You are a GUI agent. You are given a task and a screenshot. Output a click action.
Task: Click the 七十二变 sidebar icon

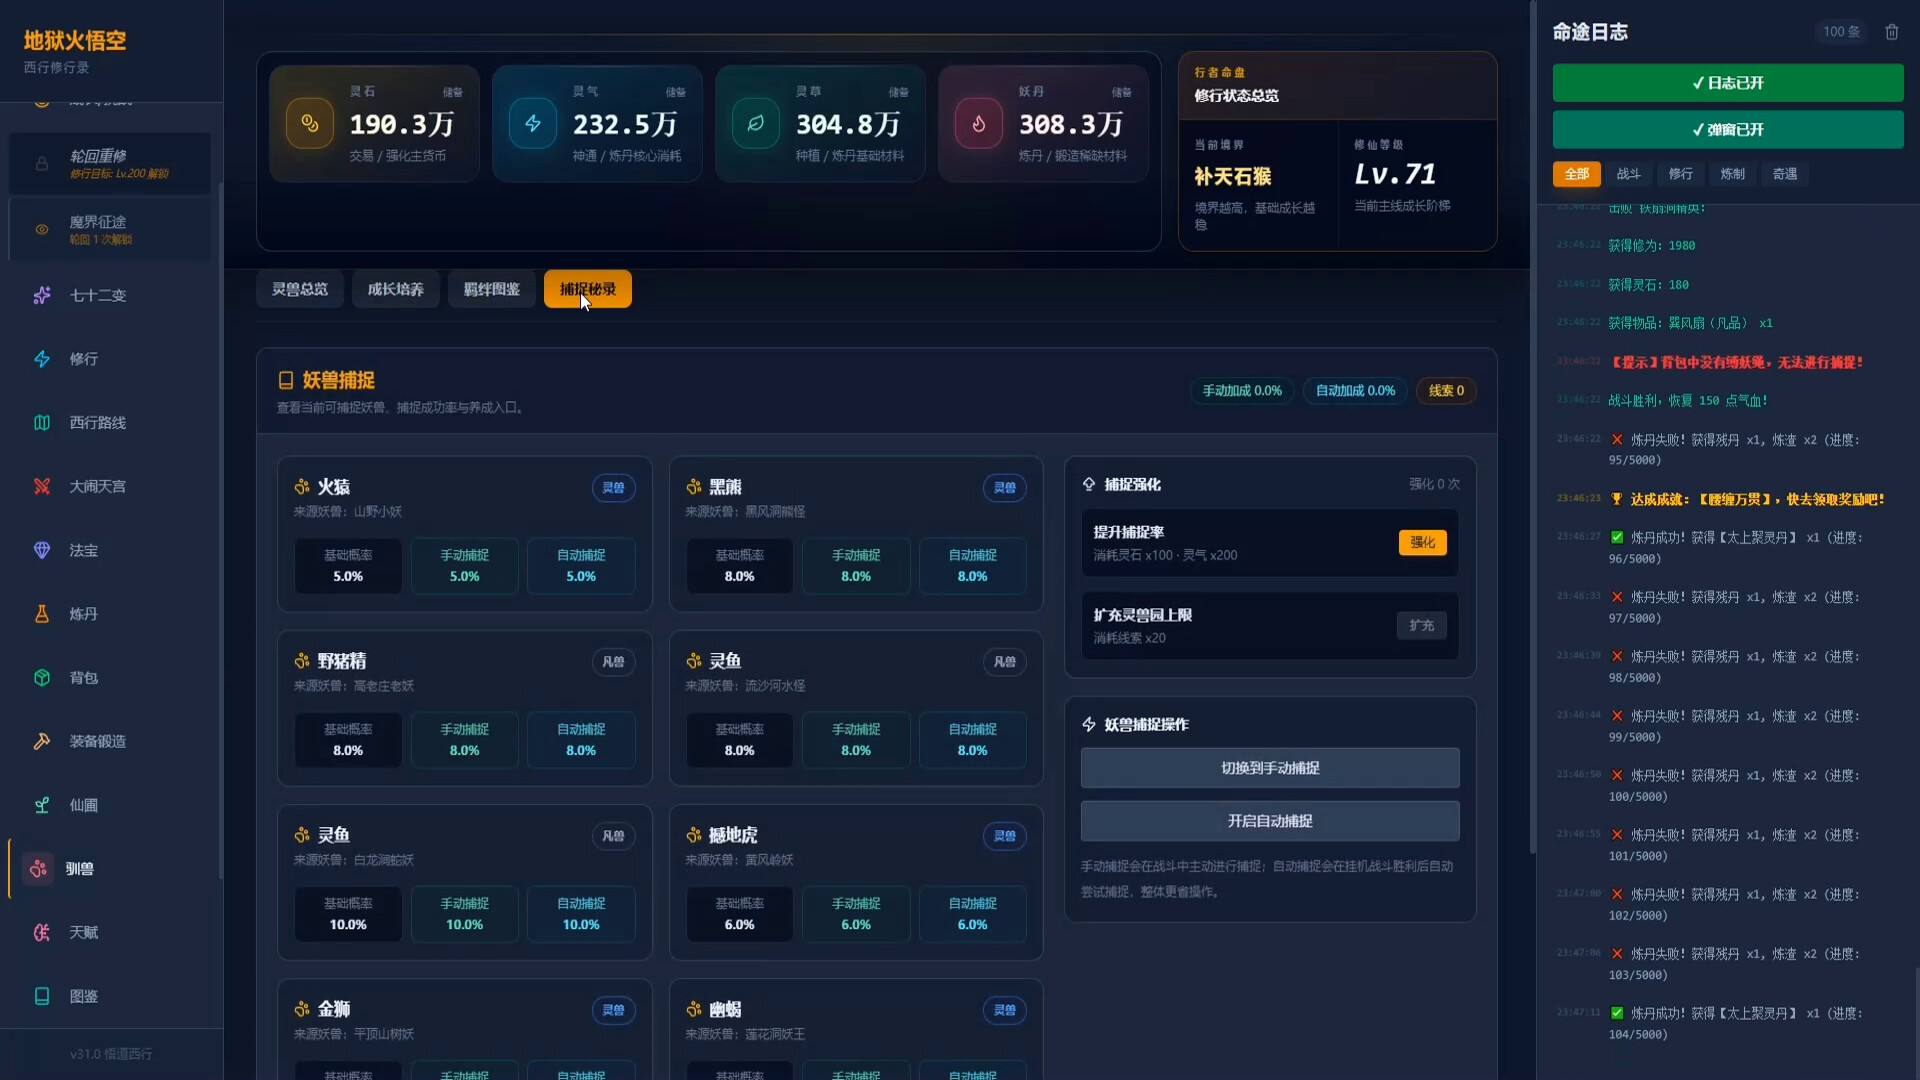coord(42,295)
